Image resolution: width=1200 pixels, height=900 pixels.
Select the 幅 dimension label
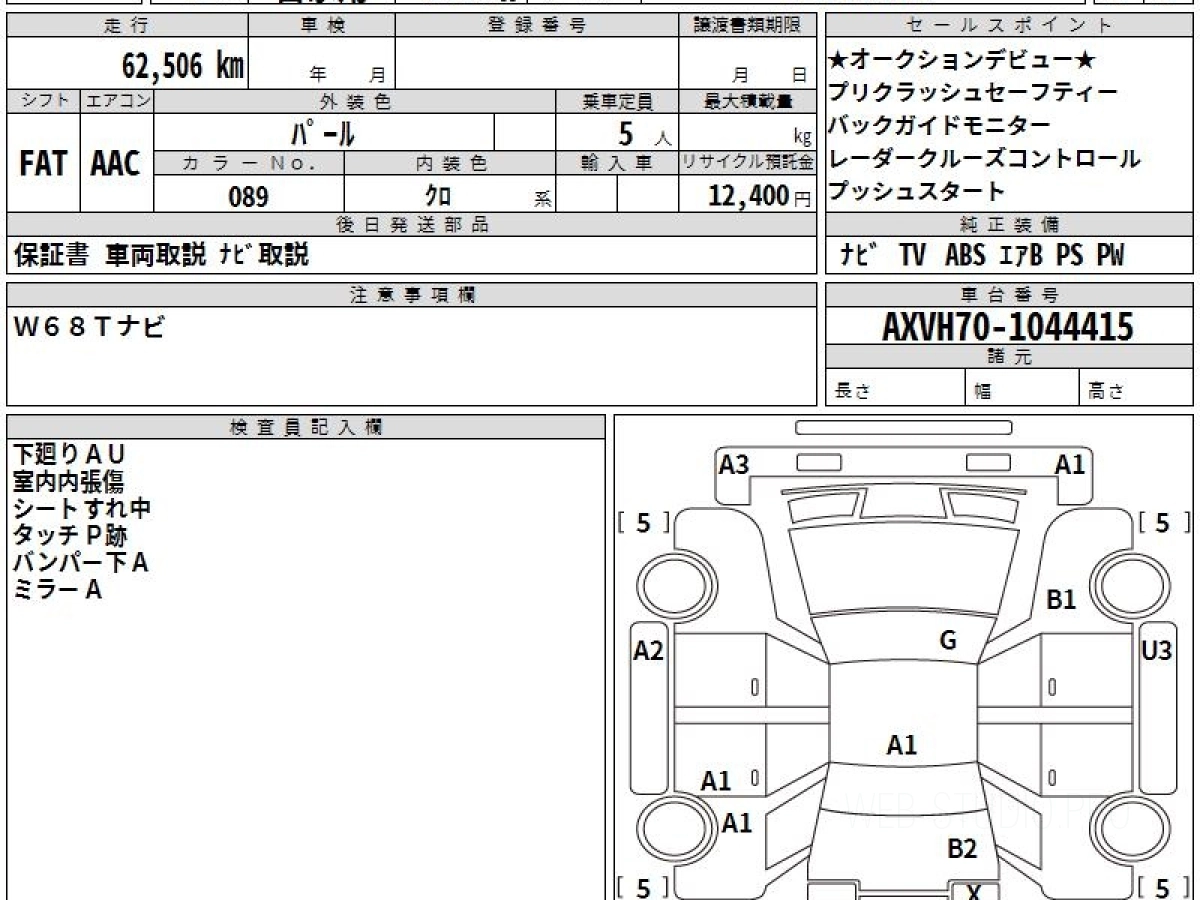point(983,391)
